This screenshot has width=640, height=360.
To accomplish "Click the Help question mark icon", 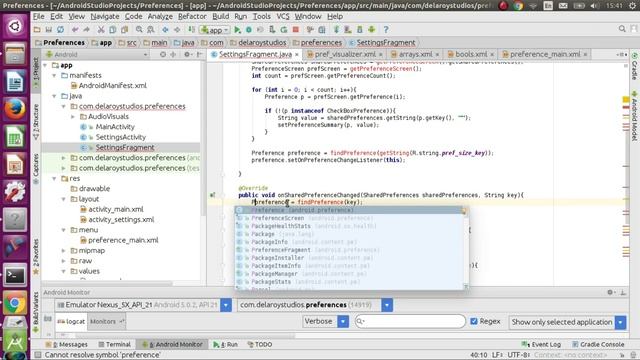I will pos(386,29).
